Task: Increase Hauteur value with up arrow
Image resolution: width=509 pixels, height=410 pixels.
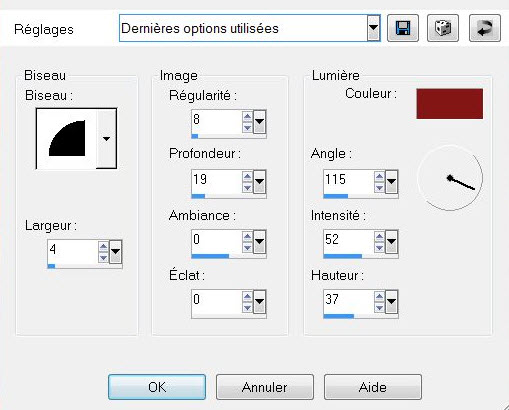Action: click(379, 296)
